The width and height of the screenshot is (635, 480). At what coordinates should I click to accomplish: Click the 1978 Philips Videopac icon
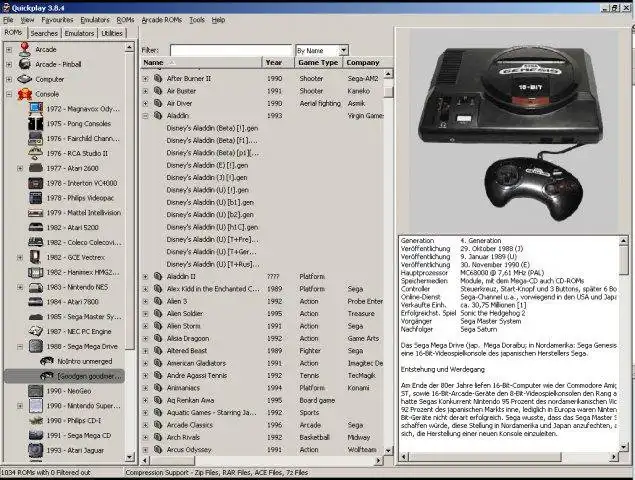pyautogui.click(x=36, y=198)
